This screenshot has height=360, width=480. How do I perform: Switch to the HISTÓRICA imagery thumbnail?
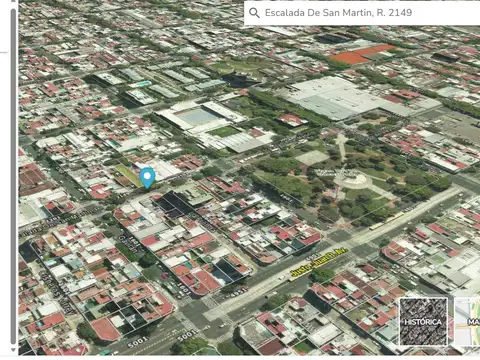[x=424, y=322]
